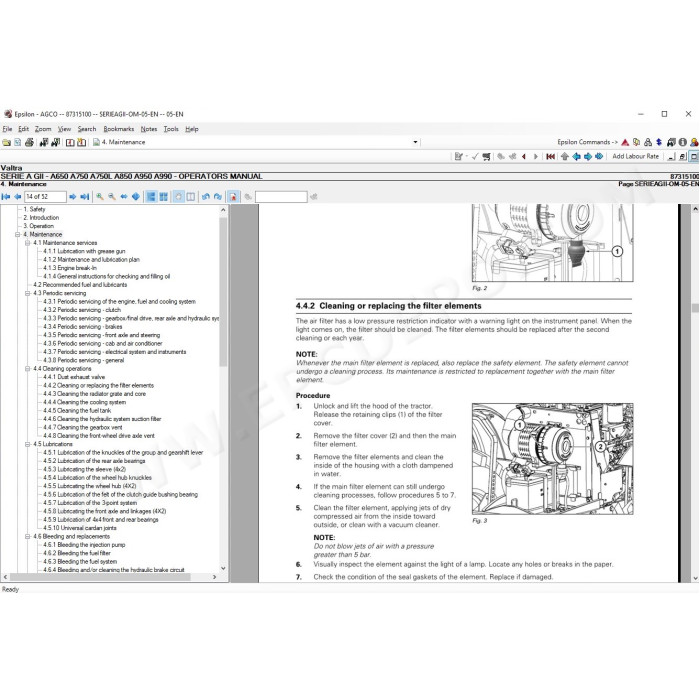700x700 pixels.
Task: Select 4.3.4 Periodic servicing - brakes
Action: (x=83, y=327)
